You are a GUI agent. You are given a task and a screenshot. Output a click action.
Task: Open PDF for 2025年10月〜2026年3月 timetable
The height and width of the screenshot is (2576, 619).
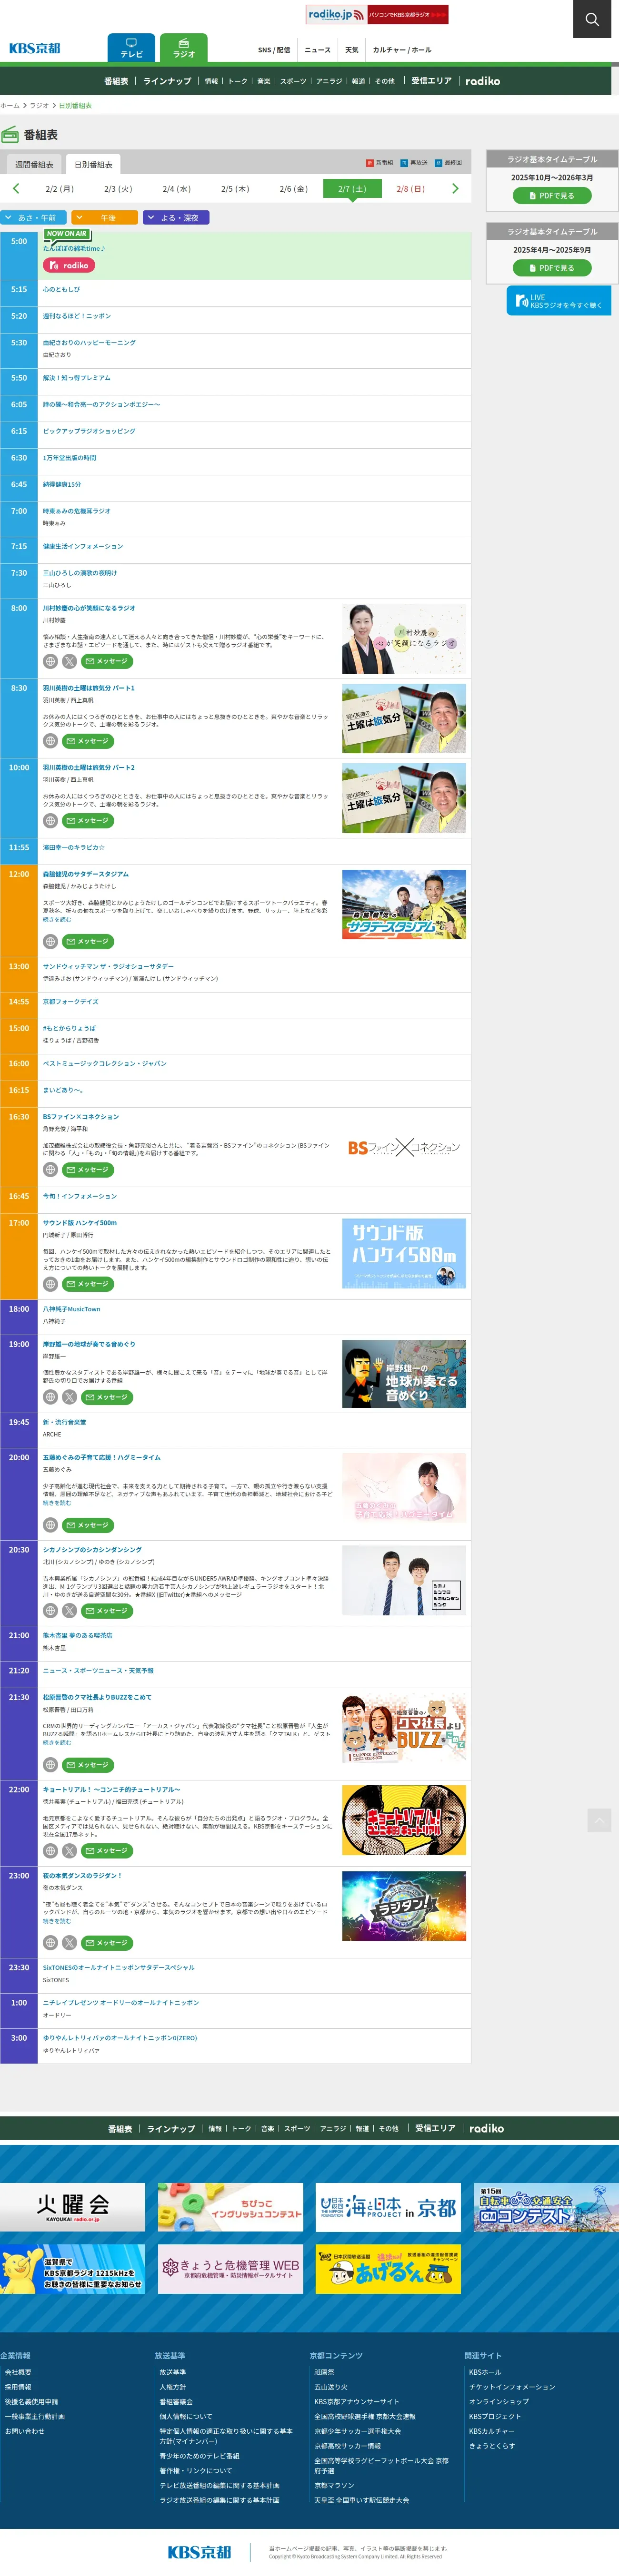pos(552,196)
